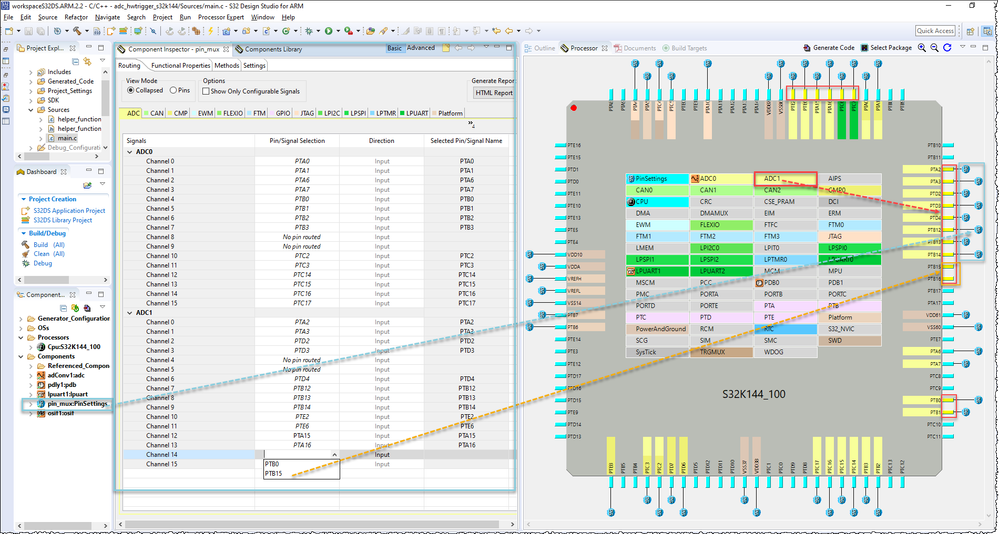
Task: Click the LPUART1 block on processor
Action: point(657,271)
